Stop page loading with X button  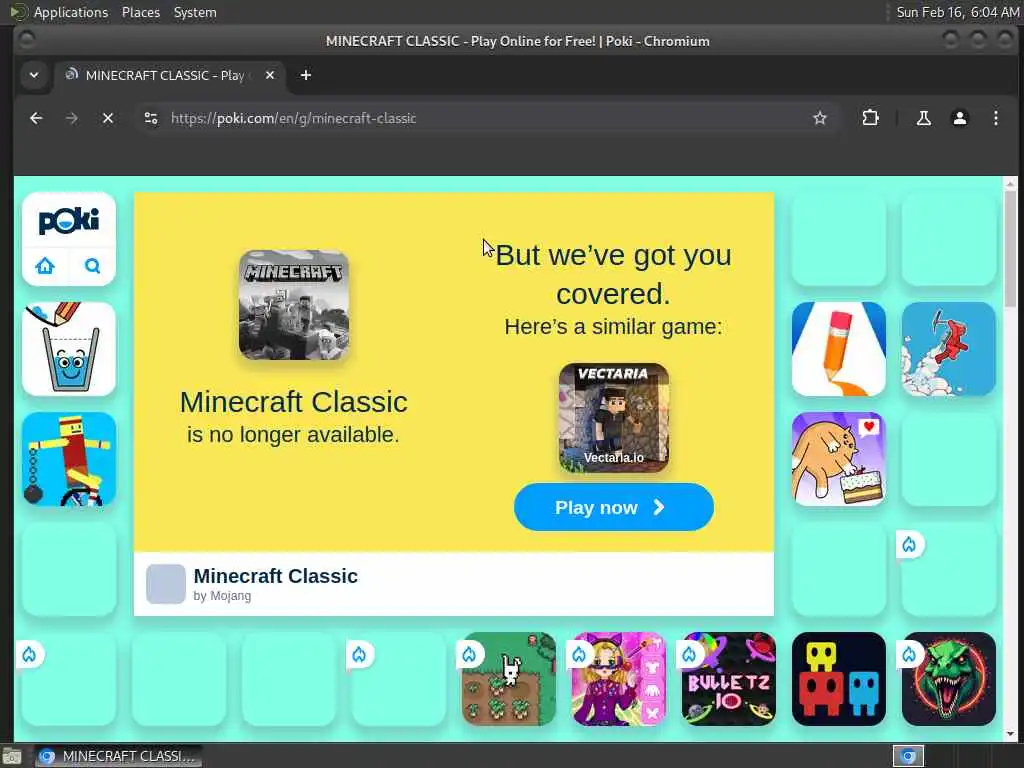coord(108,118)
